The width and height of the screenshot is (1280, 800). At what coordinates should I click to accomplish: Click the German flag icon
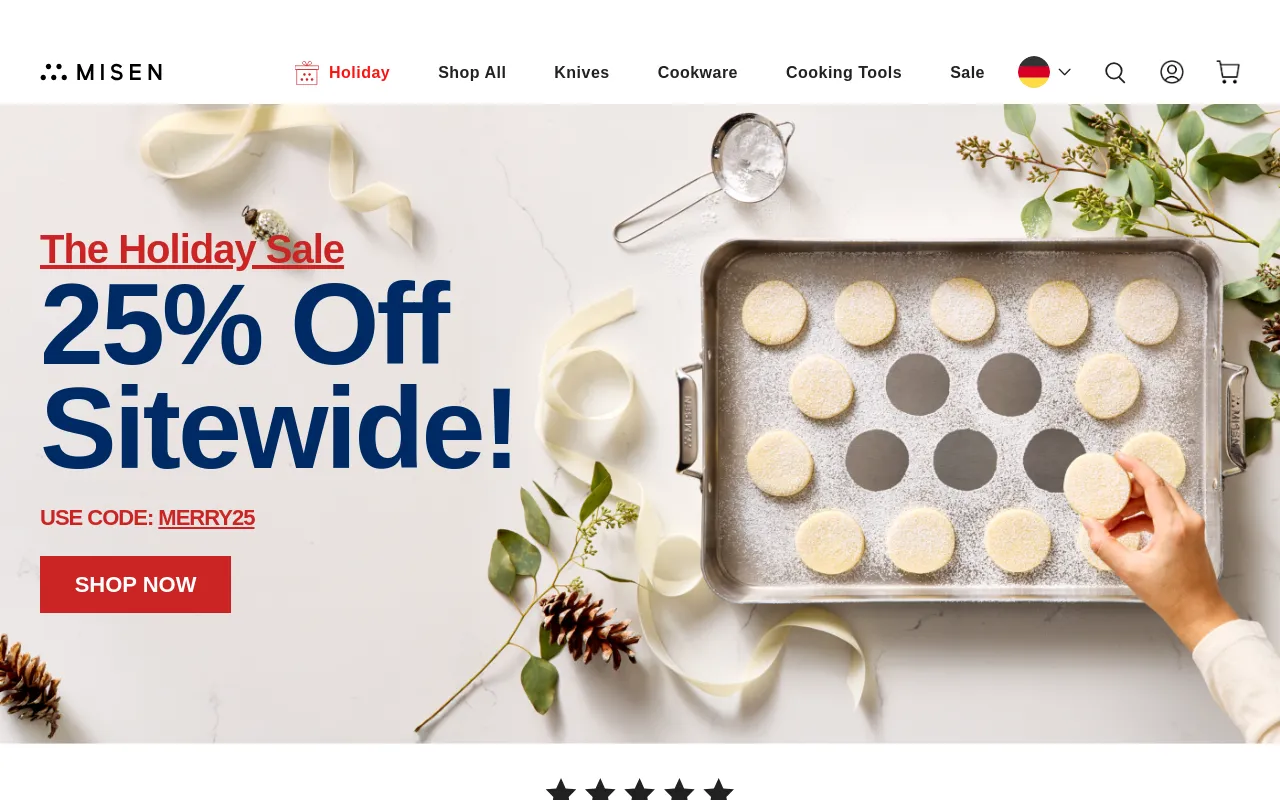(x=1034, y=72)
